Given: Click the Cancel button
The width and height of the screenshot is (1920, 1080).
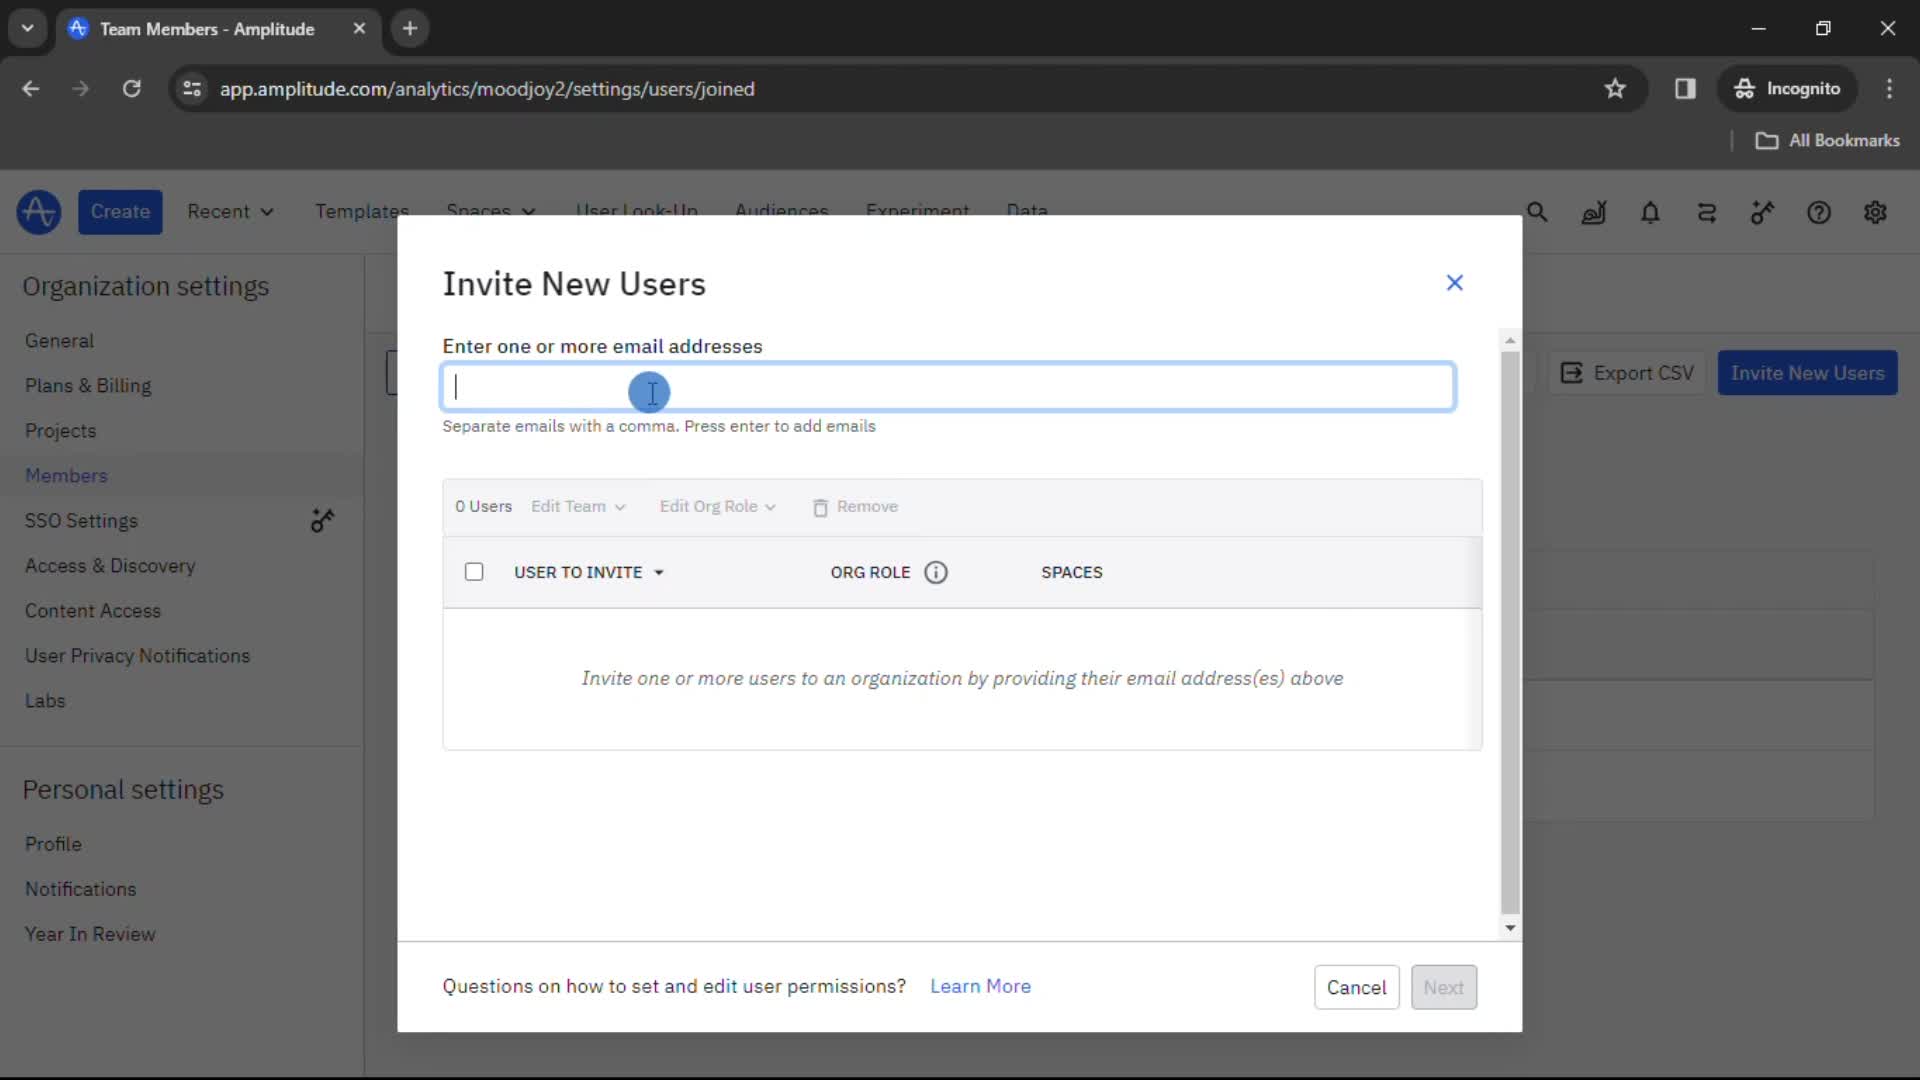Looking at the screenshot, I should coord(1357,986).
